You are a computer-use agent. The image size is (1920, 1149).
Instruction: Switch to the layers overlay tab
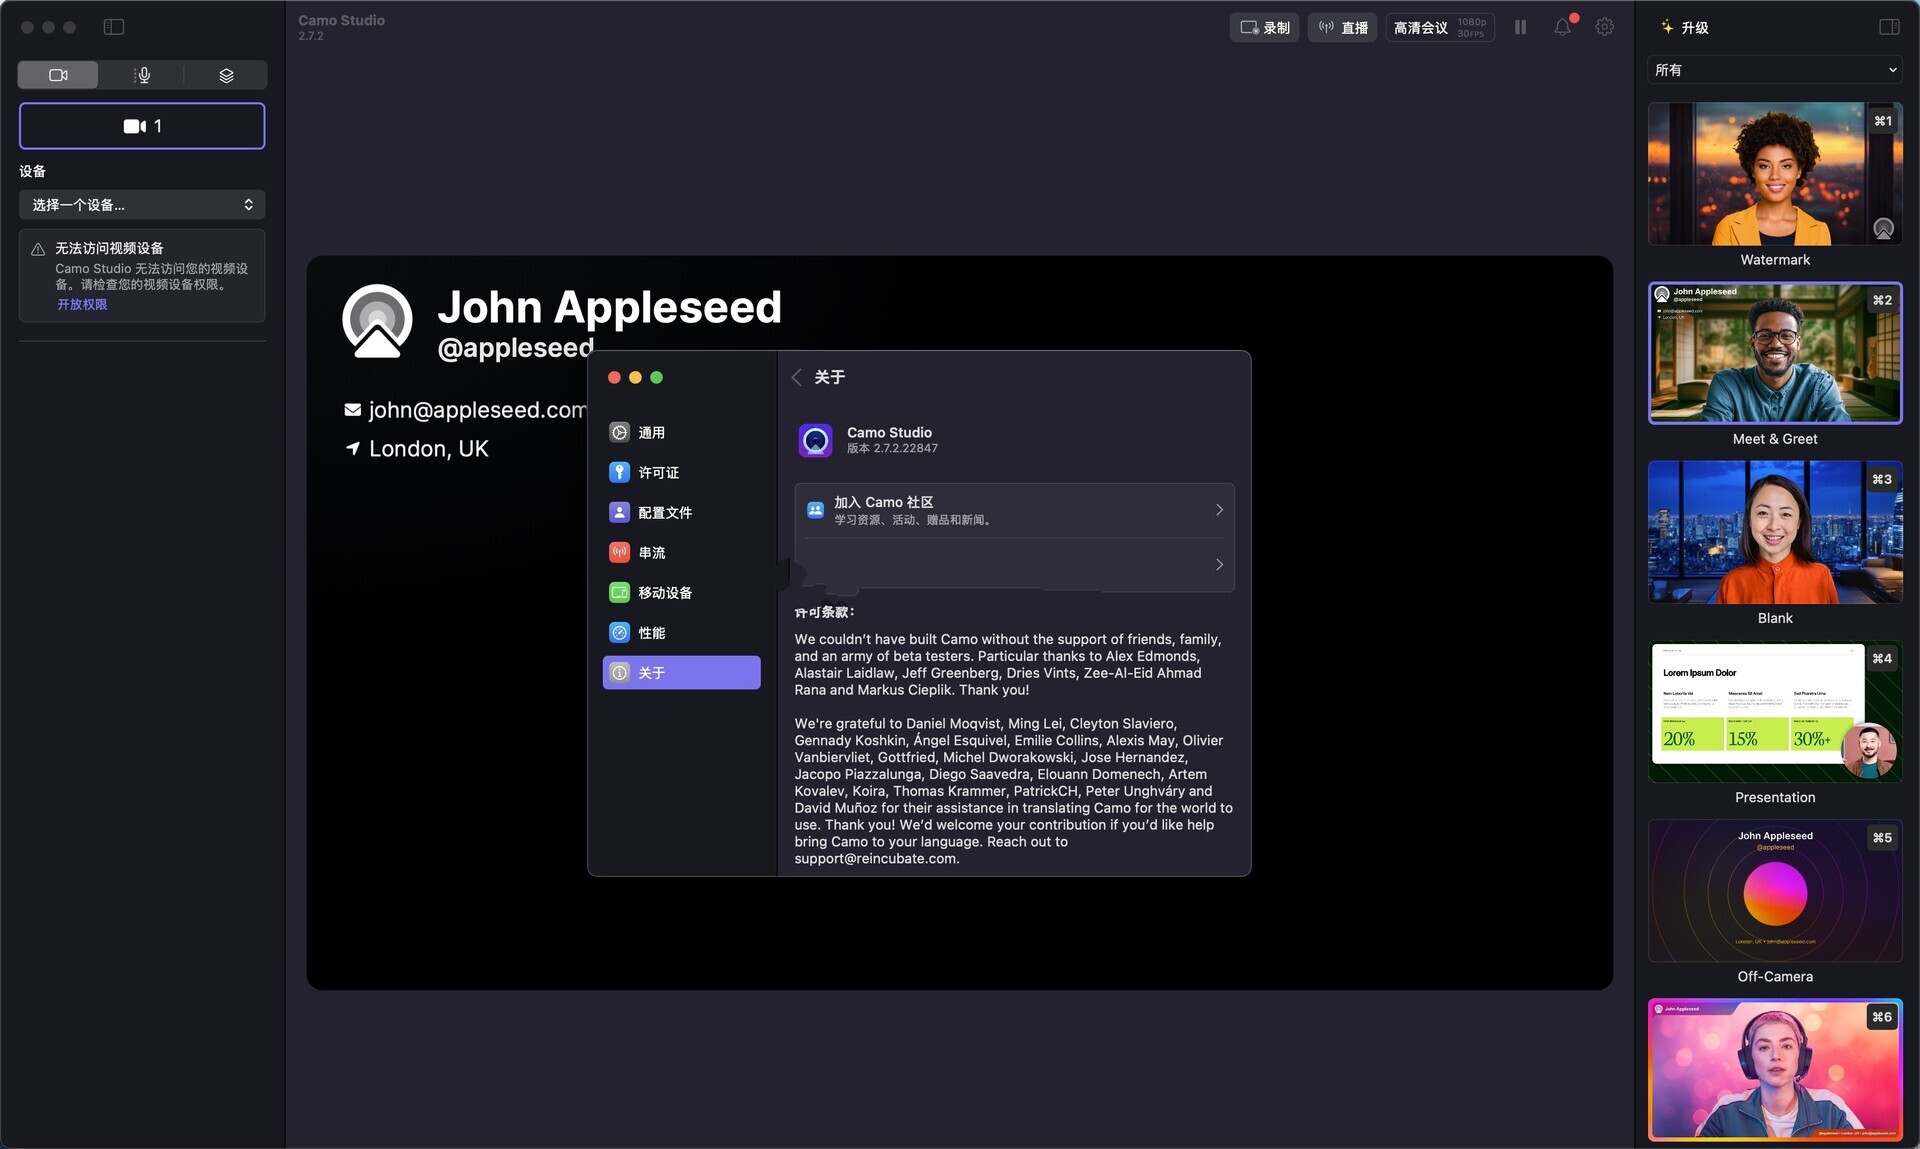(226, 75)
